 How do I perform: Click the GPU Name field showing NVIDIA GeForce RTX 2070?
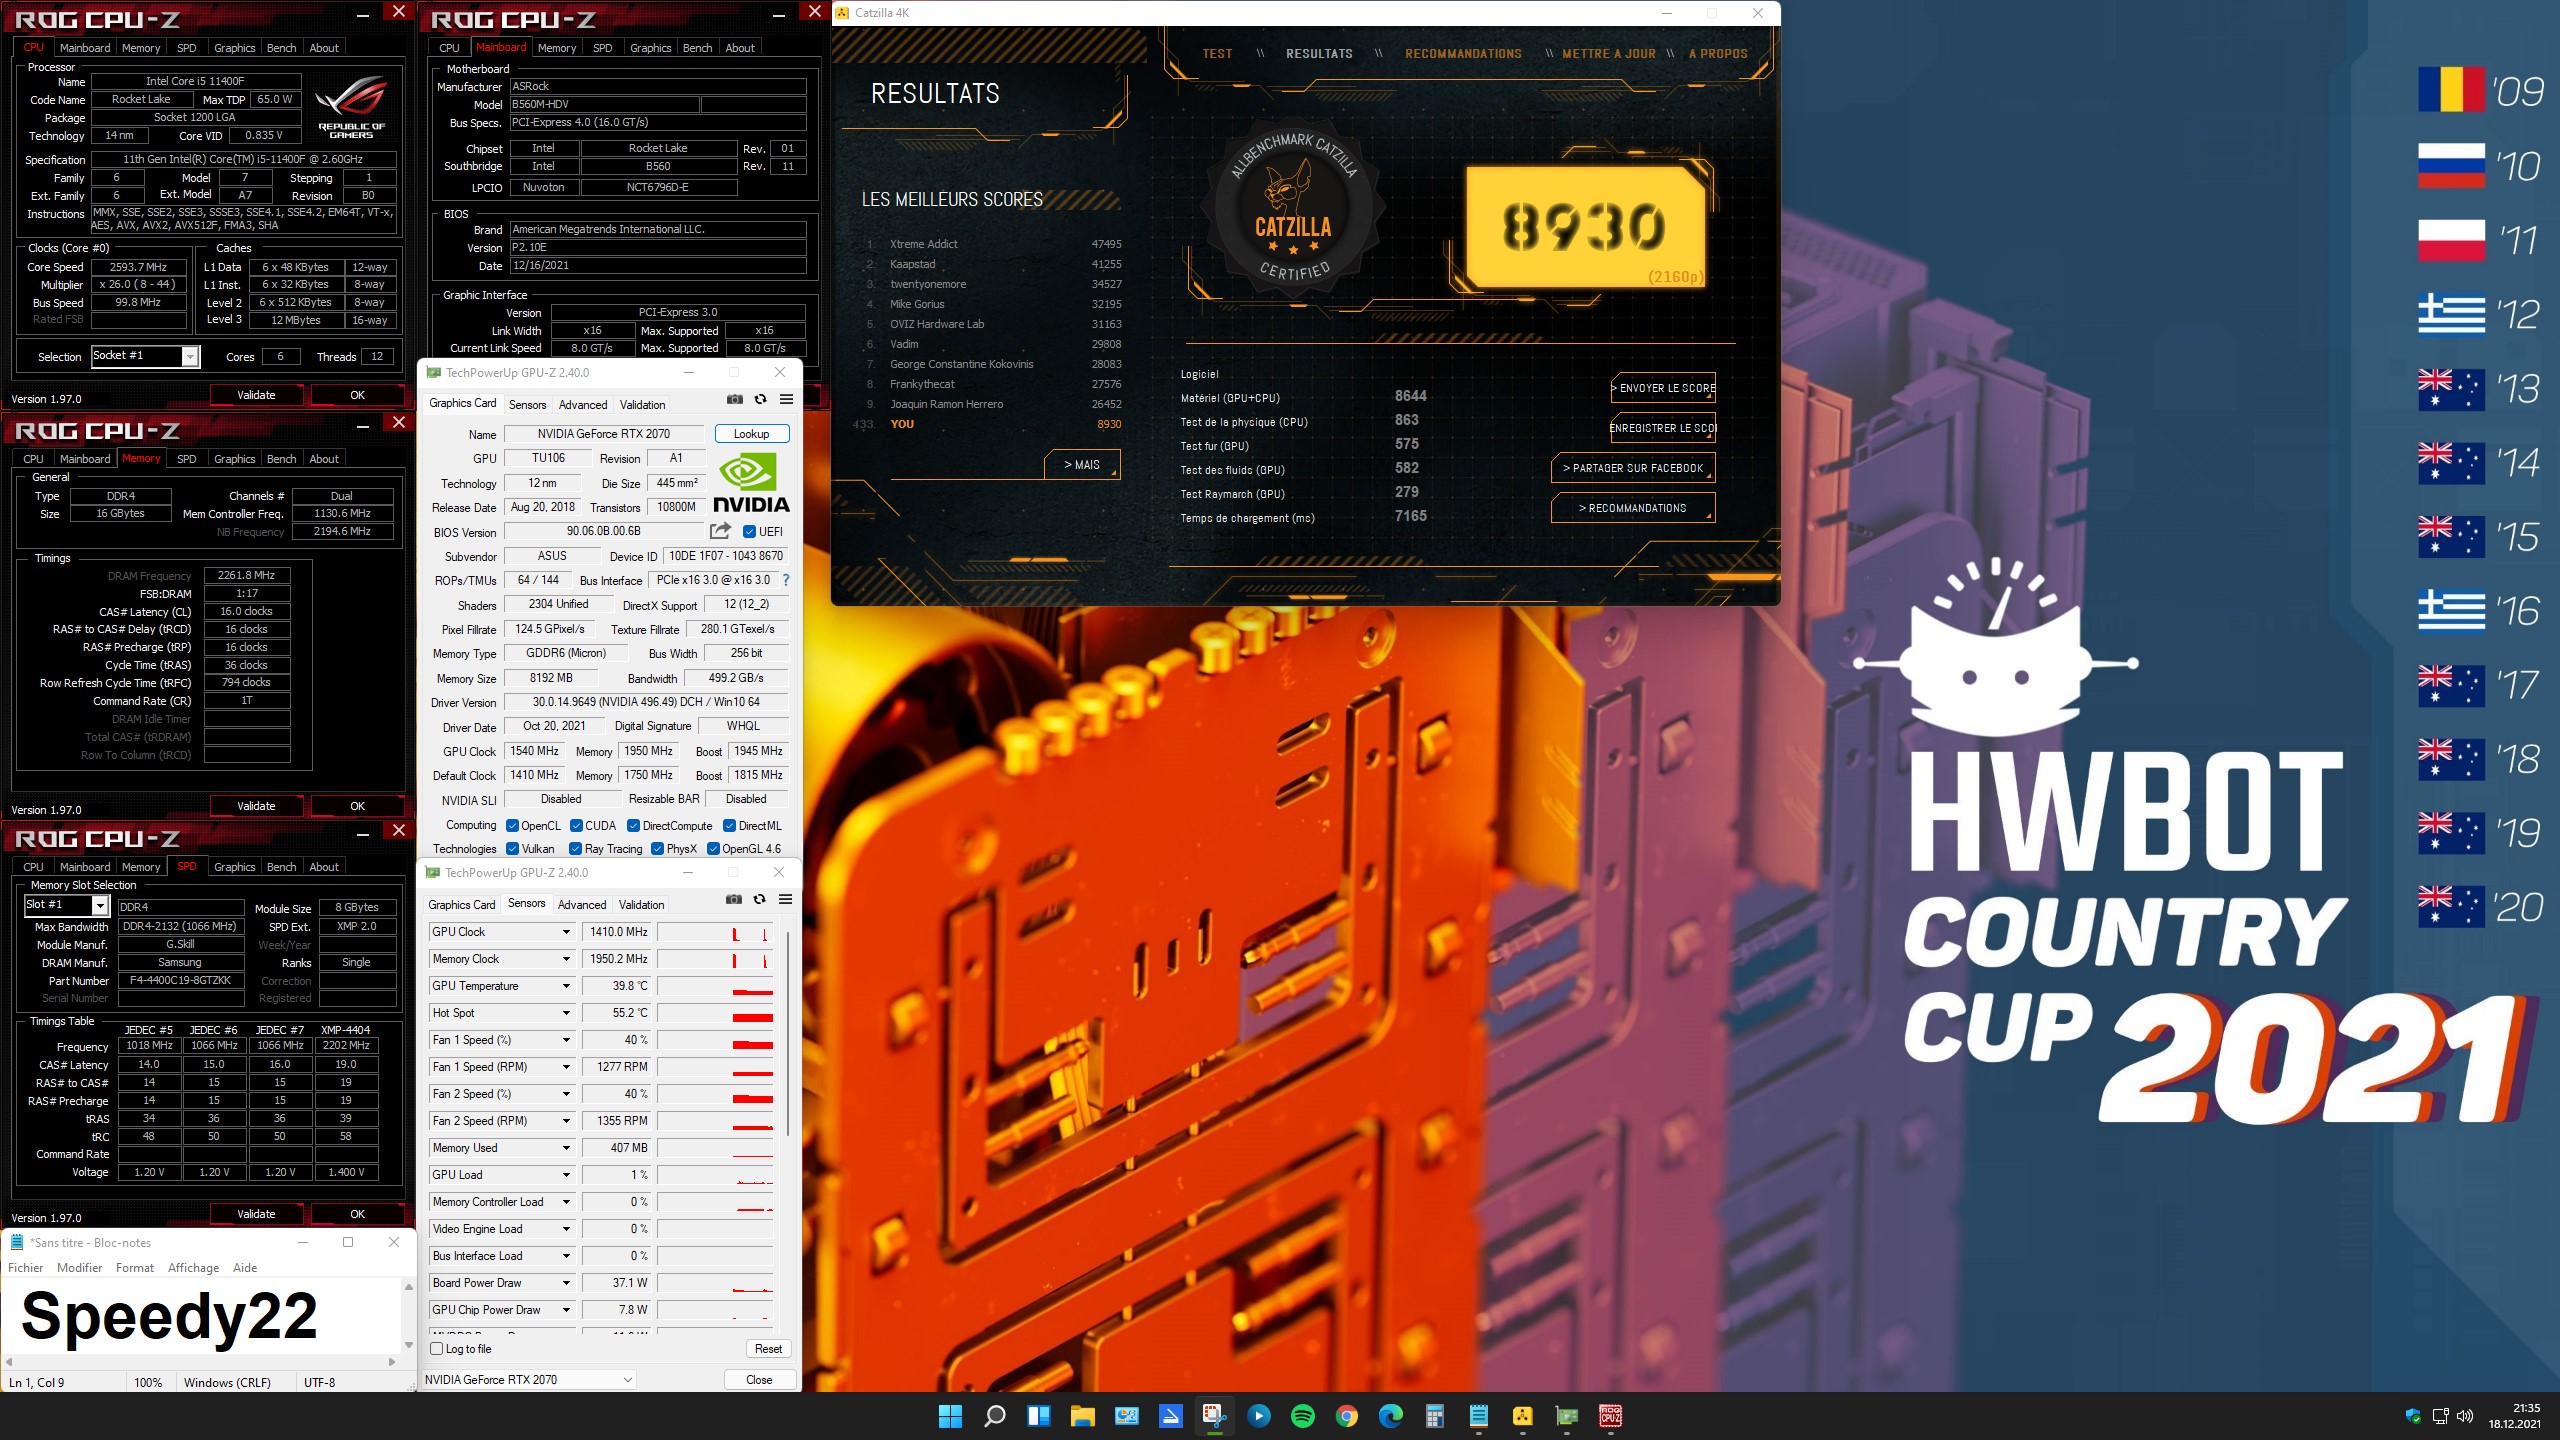tap(604, 433)
